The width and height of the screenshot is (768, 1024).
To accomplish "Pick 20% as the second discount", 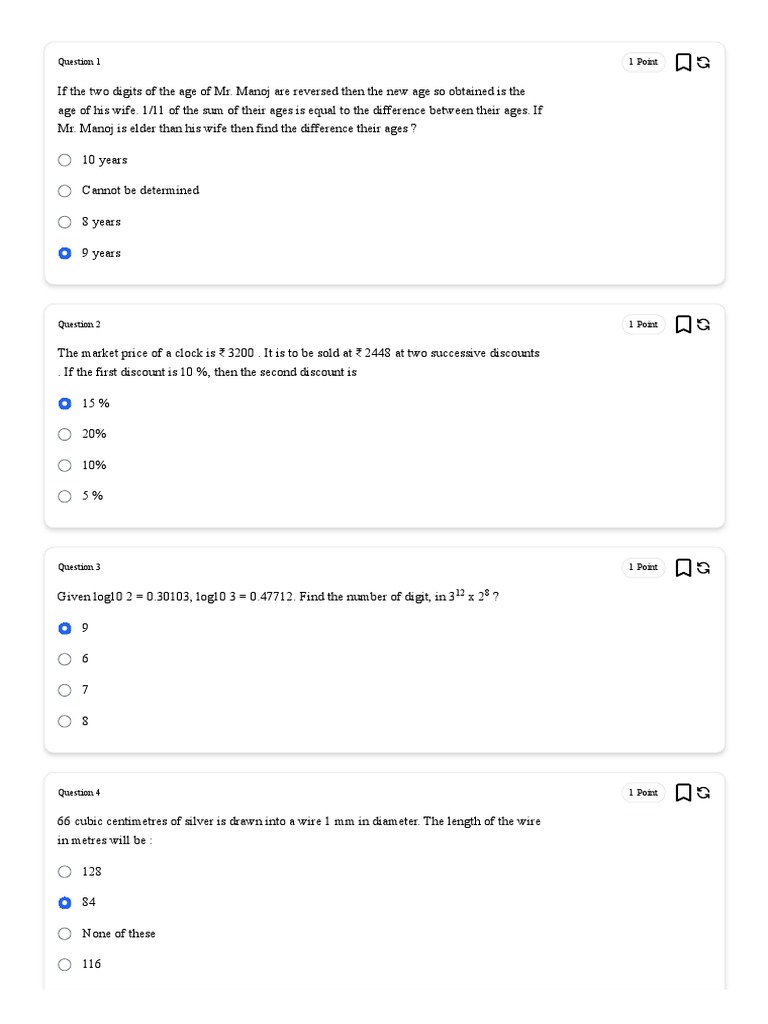I will point(65,434).
